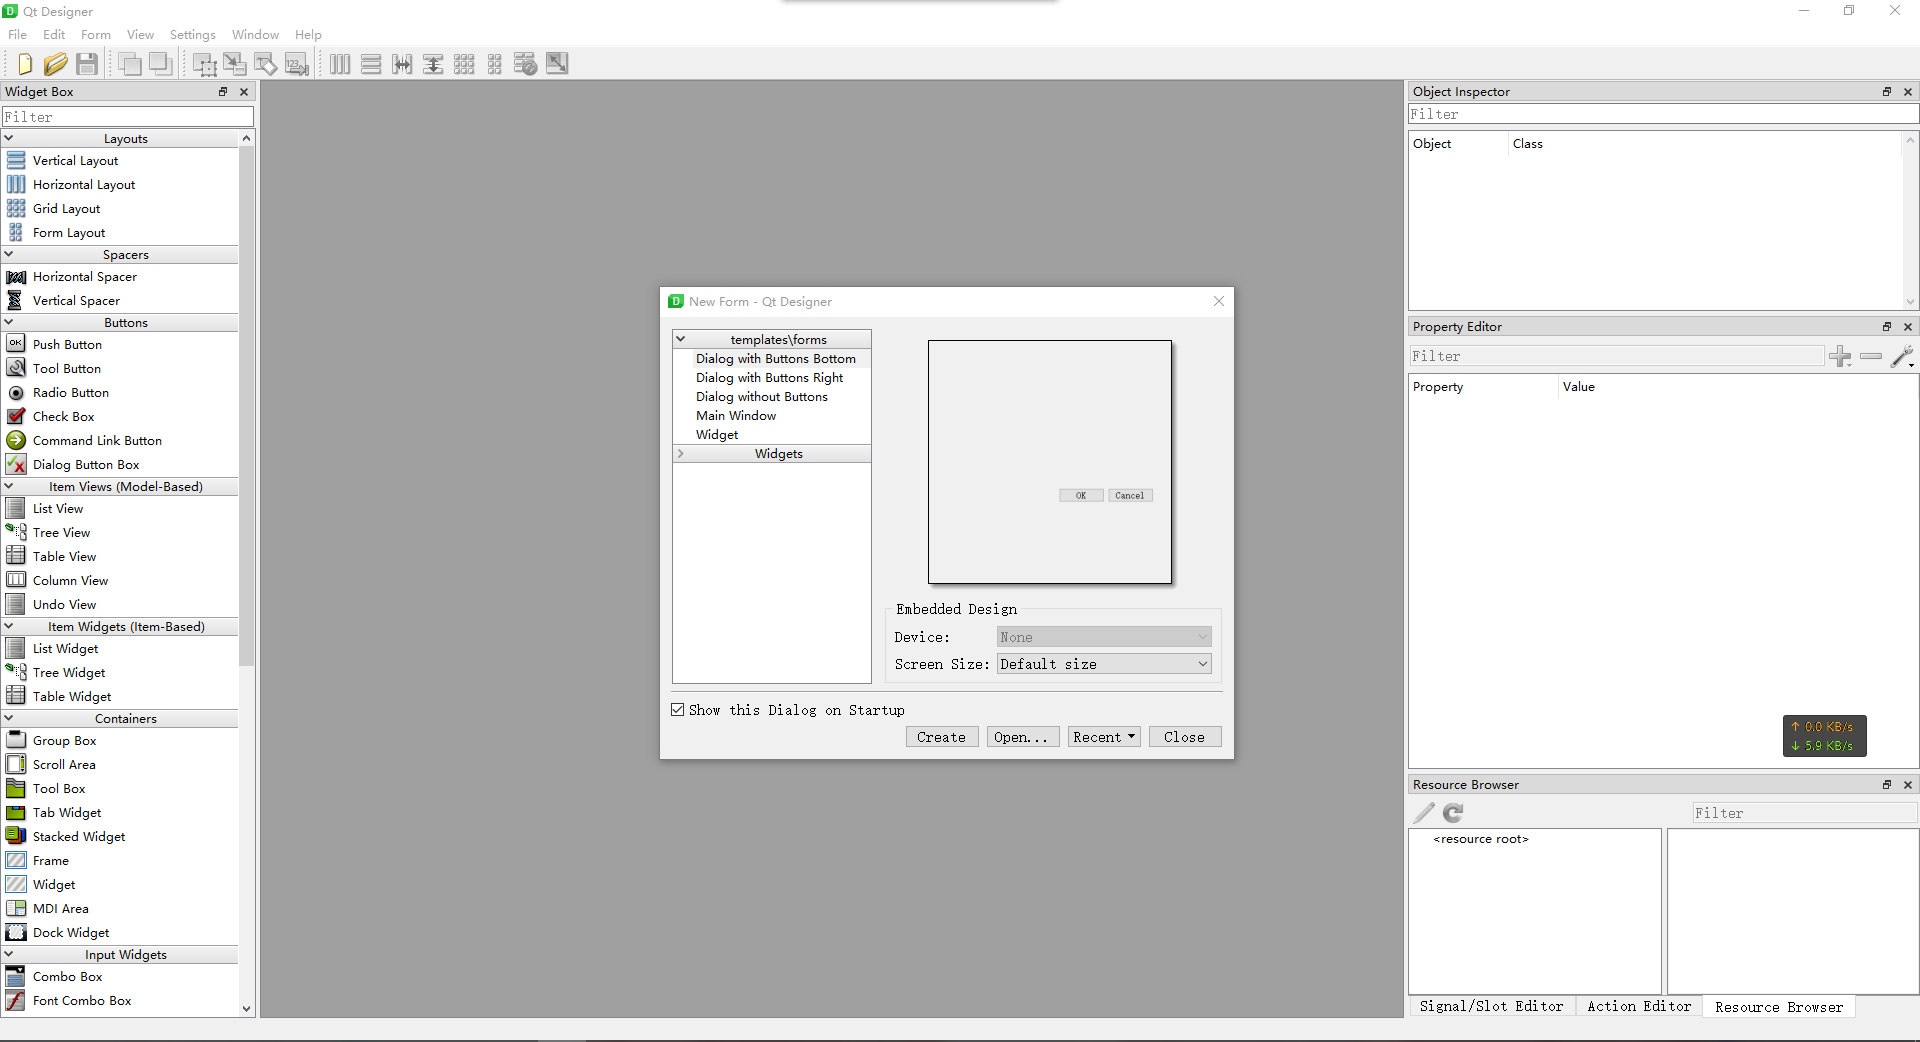1920x1042 pixels.
Task: Open the Screen Size dropdown
Action: click(1104, 664)
